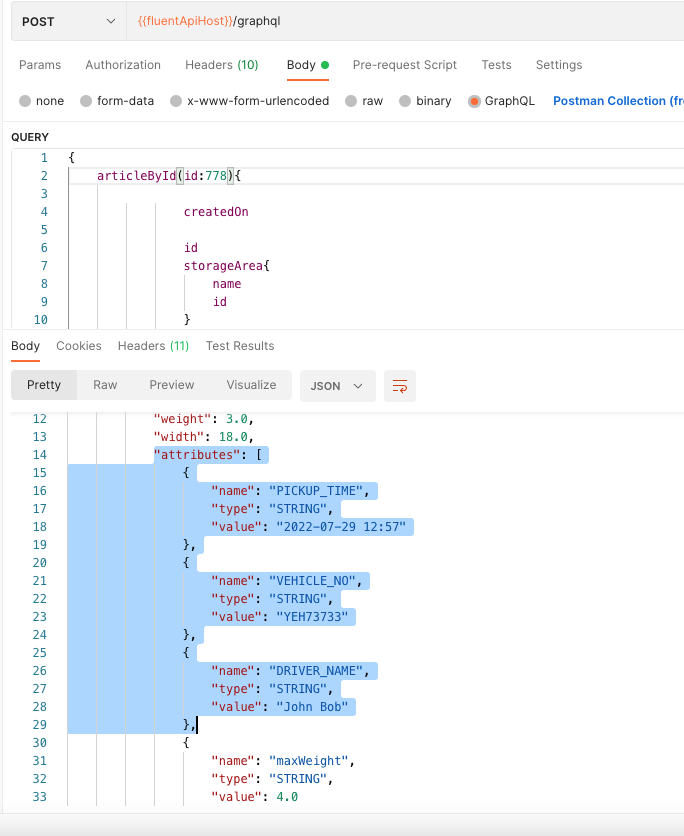Switch to the Authorization tab
The image size is (684, 836).
coord(123,65)
